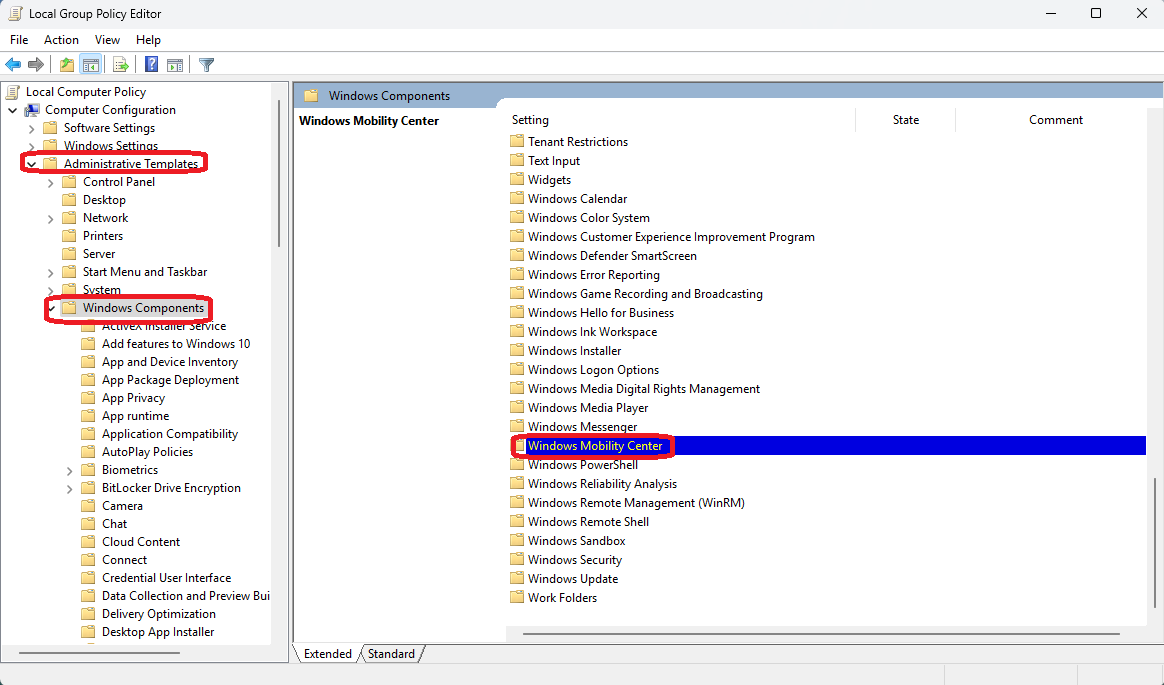Image resolution: width=1164 pixels, height=685 pixels.
Task: Open Help via blue question mark icon
Action: point(151,65)
